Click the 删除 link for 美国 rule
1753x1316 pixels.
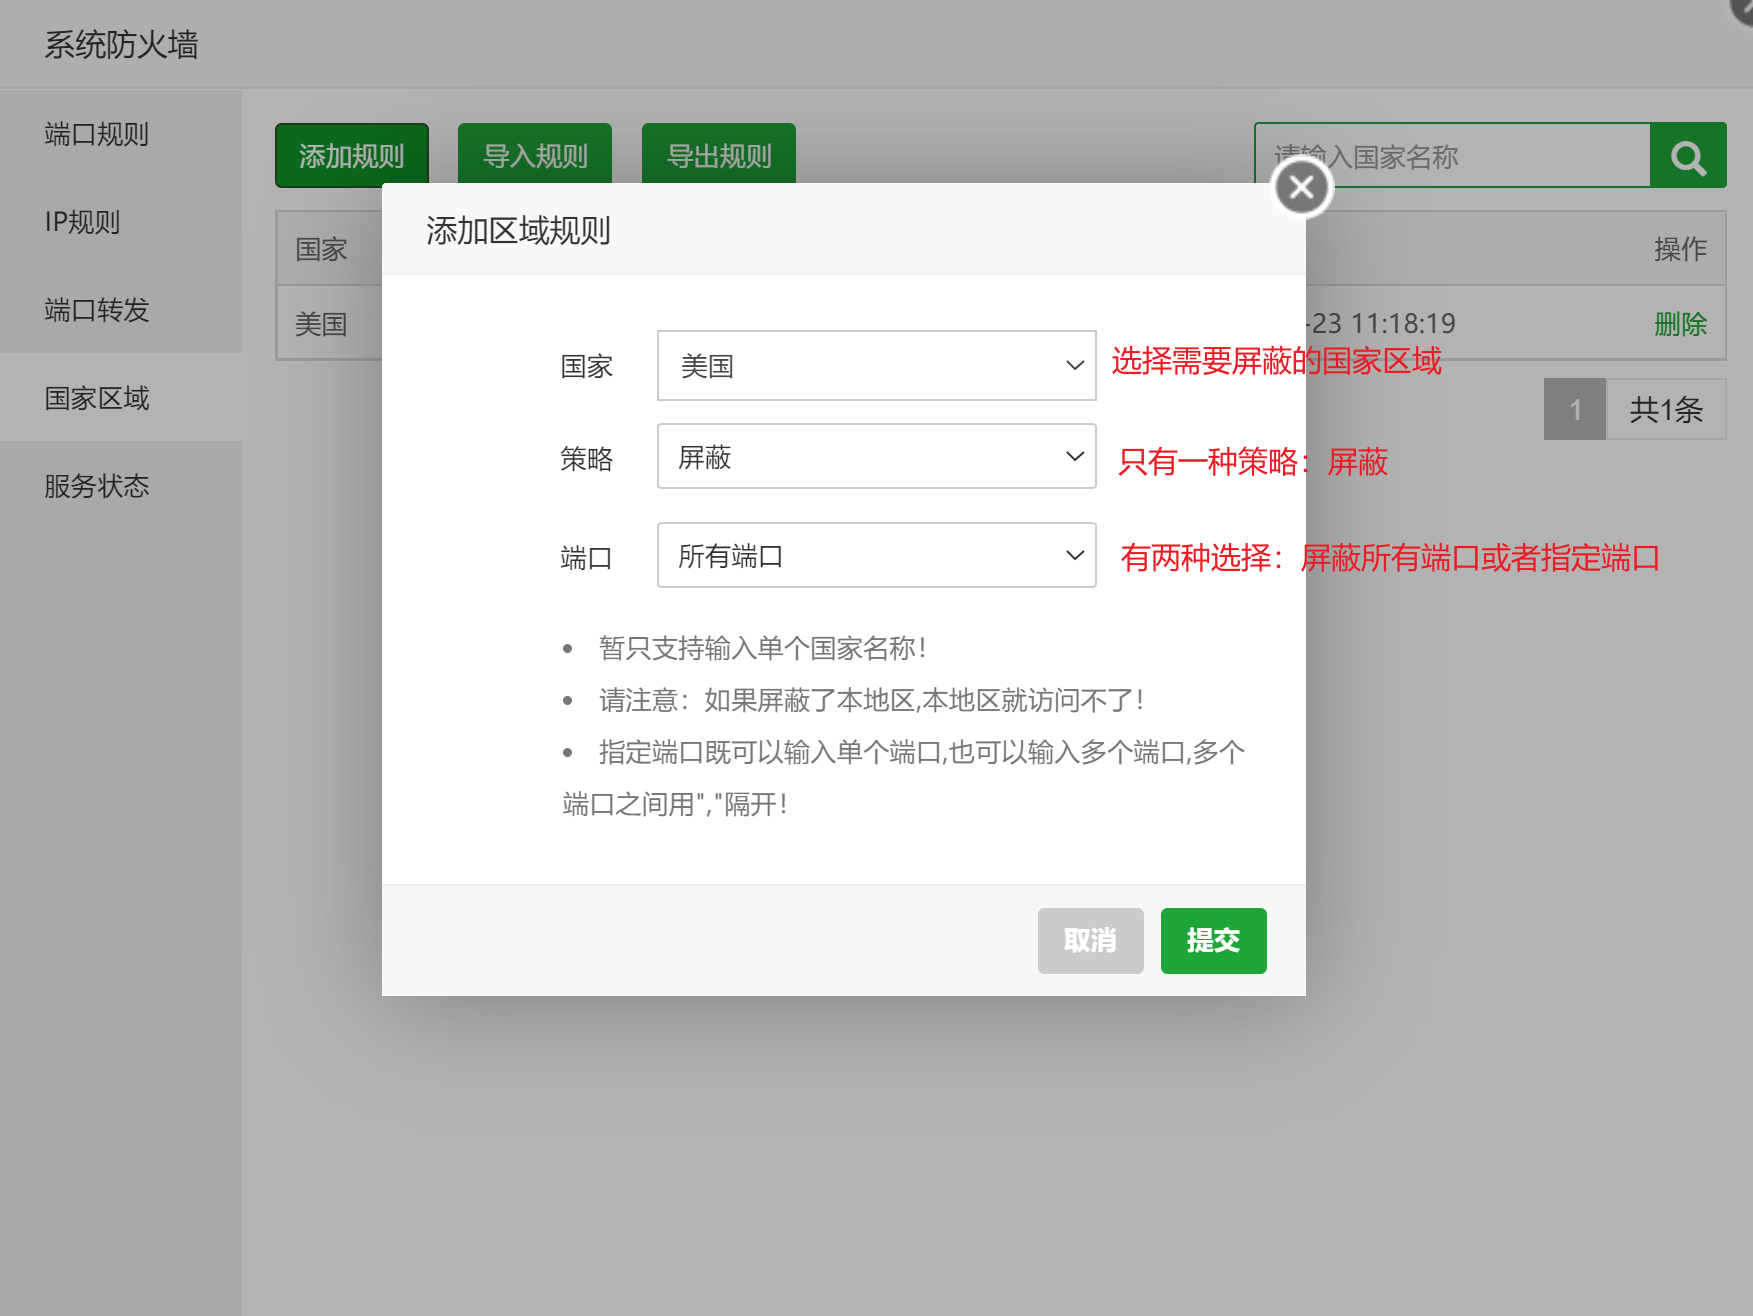coord(1680,324)
